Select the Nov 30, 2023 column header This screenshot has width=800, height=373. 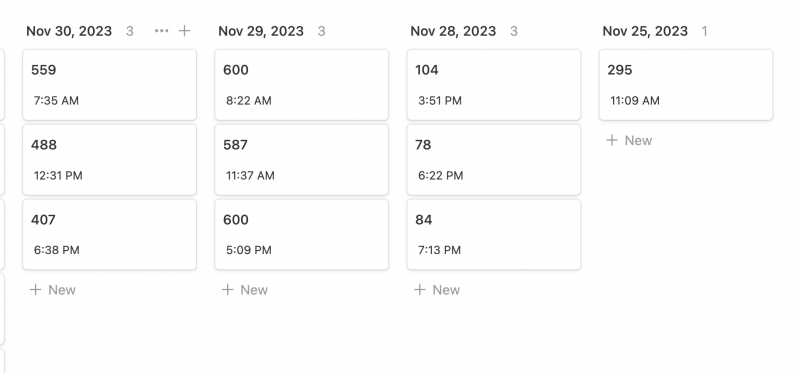click(x=69, y=31)
